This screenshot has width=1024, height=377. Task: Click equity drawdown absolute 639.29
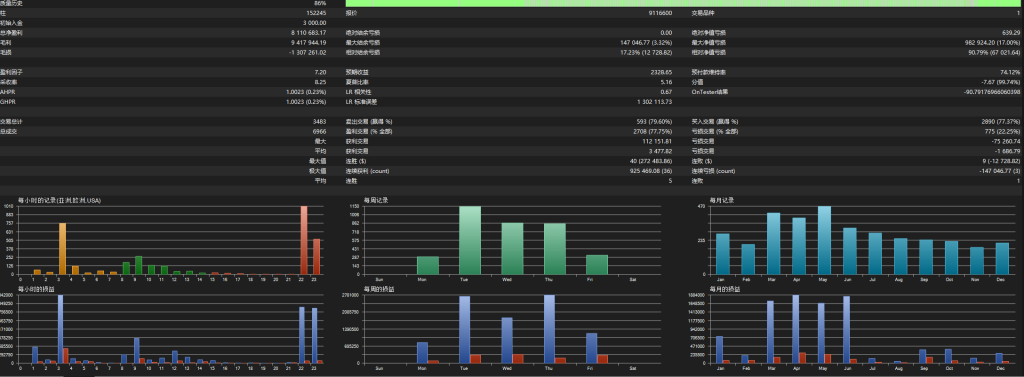(x=1013, y=33)
